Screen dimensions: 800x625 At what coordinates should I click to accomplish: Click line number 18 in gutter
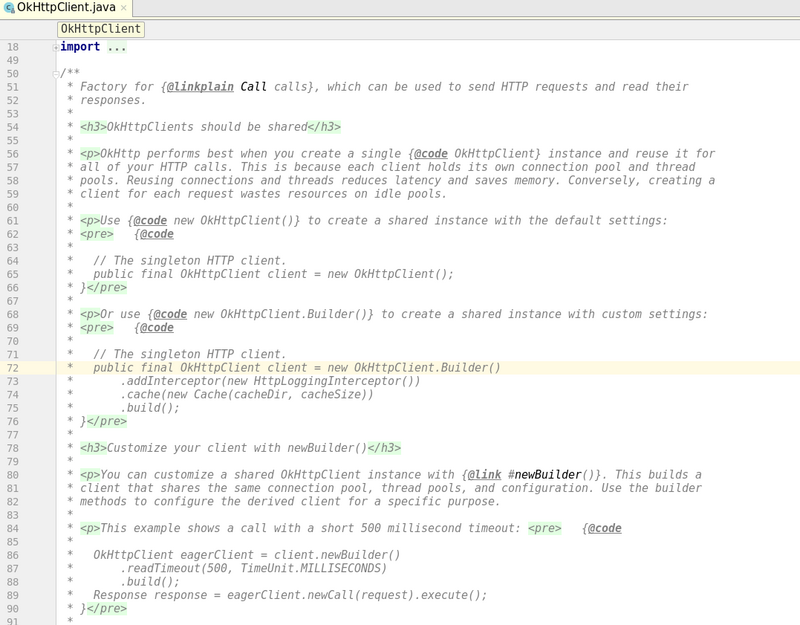(x=13, y=47)
